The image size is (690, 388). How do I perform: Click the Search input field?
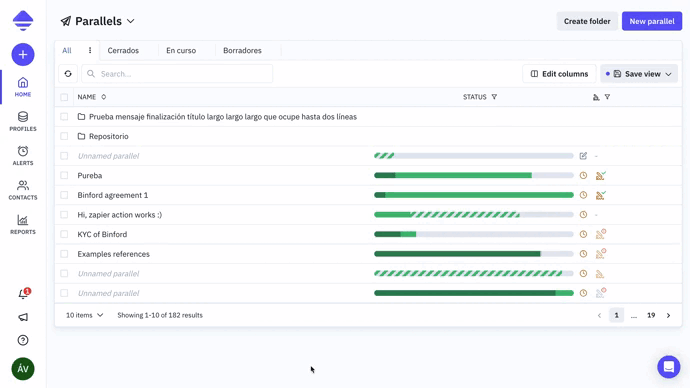pyautogui.click(x=177, y=74)
